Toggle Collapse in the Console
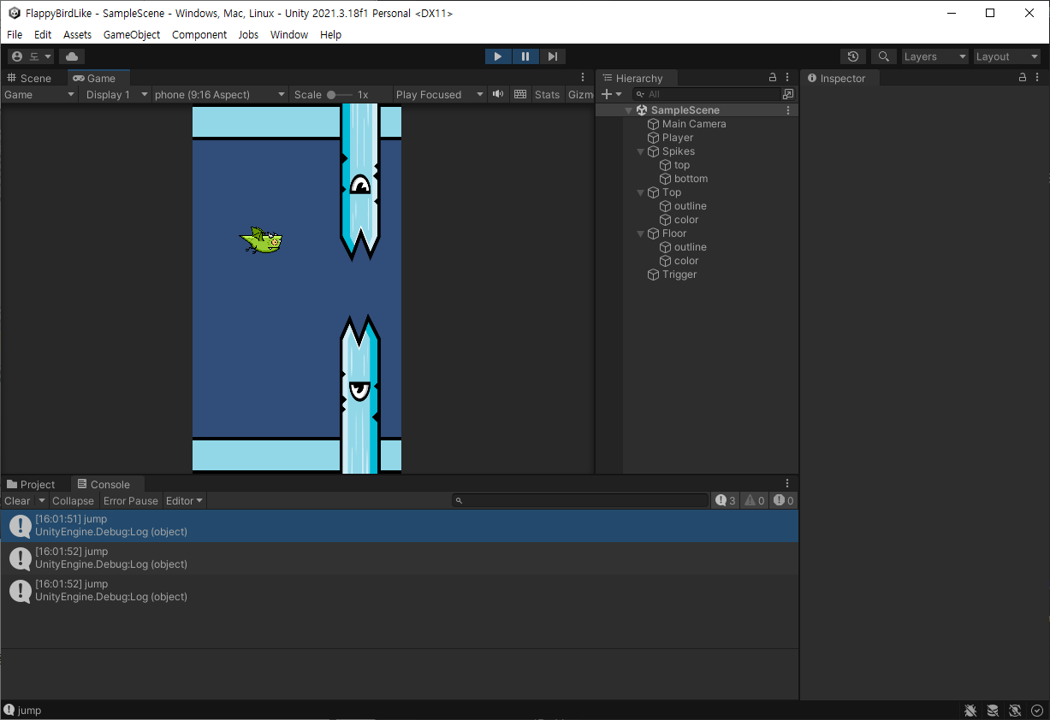The height and width of the screenshot is (720, 1050). [73, 500]
